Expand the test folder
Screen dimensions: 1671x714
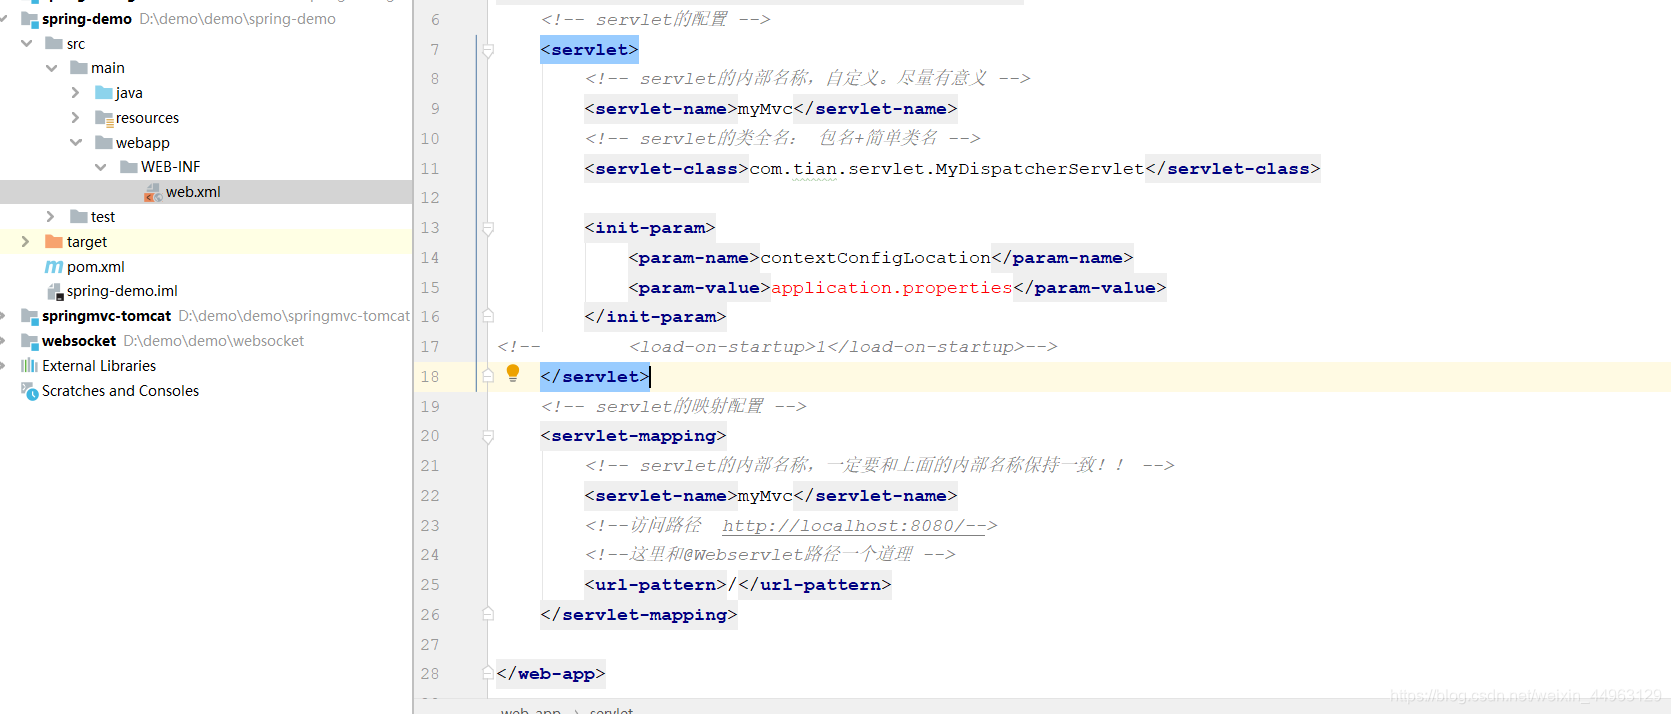pos(50,216)
